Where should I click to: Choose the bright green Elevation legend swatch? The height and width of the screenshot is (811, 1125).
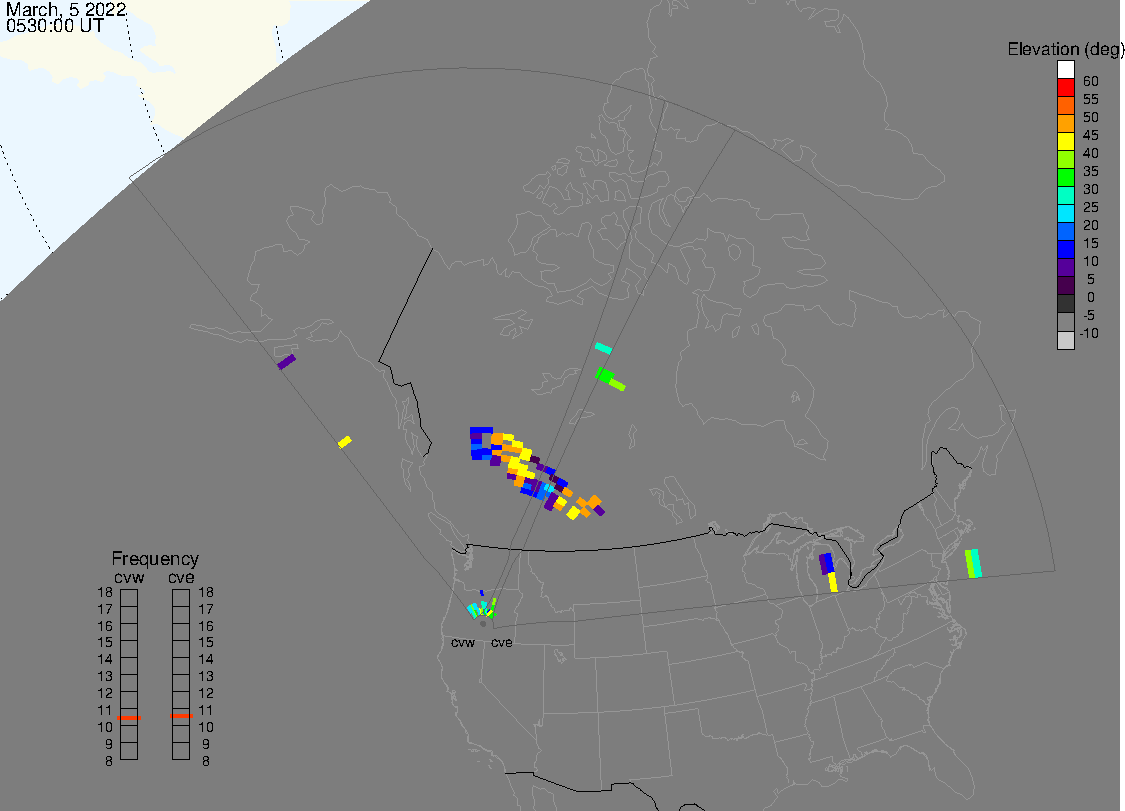pos(1065,177)
